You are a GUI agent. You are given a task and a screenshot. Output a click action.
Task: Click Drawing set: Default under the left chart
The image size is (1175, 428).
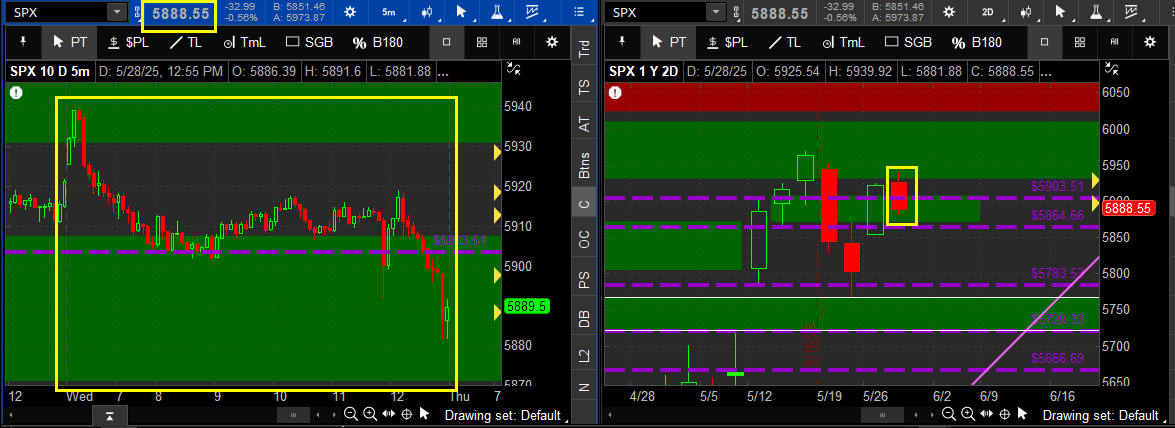point(501,415)
